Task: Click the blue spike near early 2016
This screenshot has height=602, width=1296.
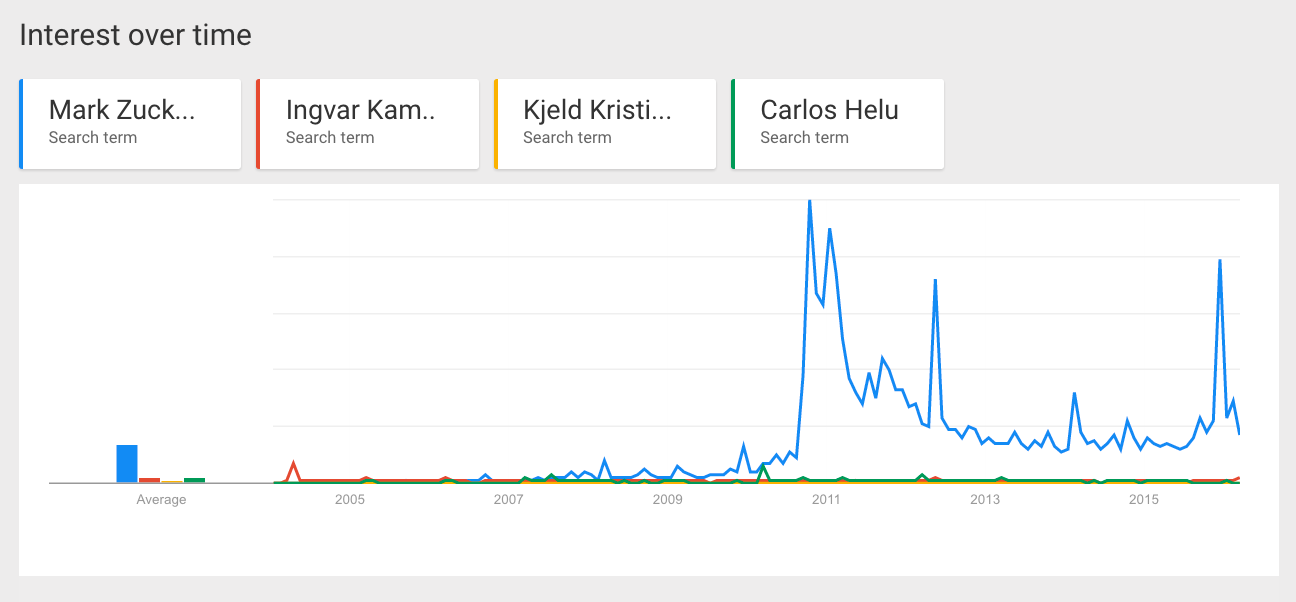Action: [1219, 262]
